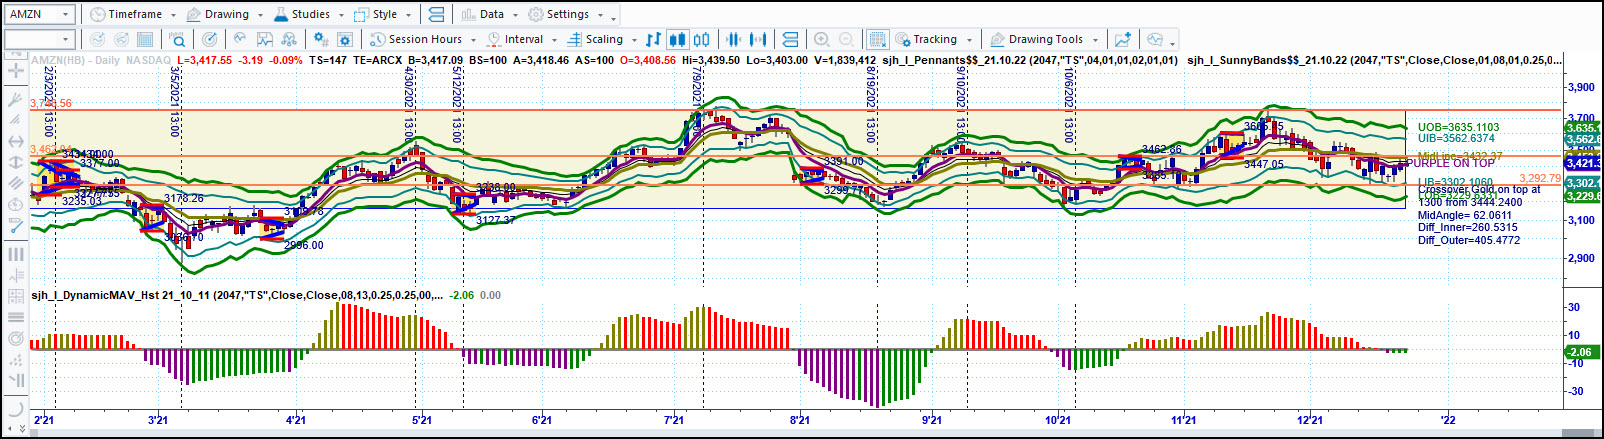Open the Style menu
The image size is (1604, 439).
383,14
